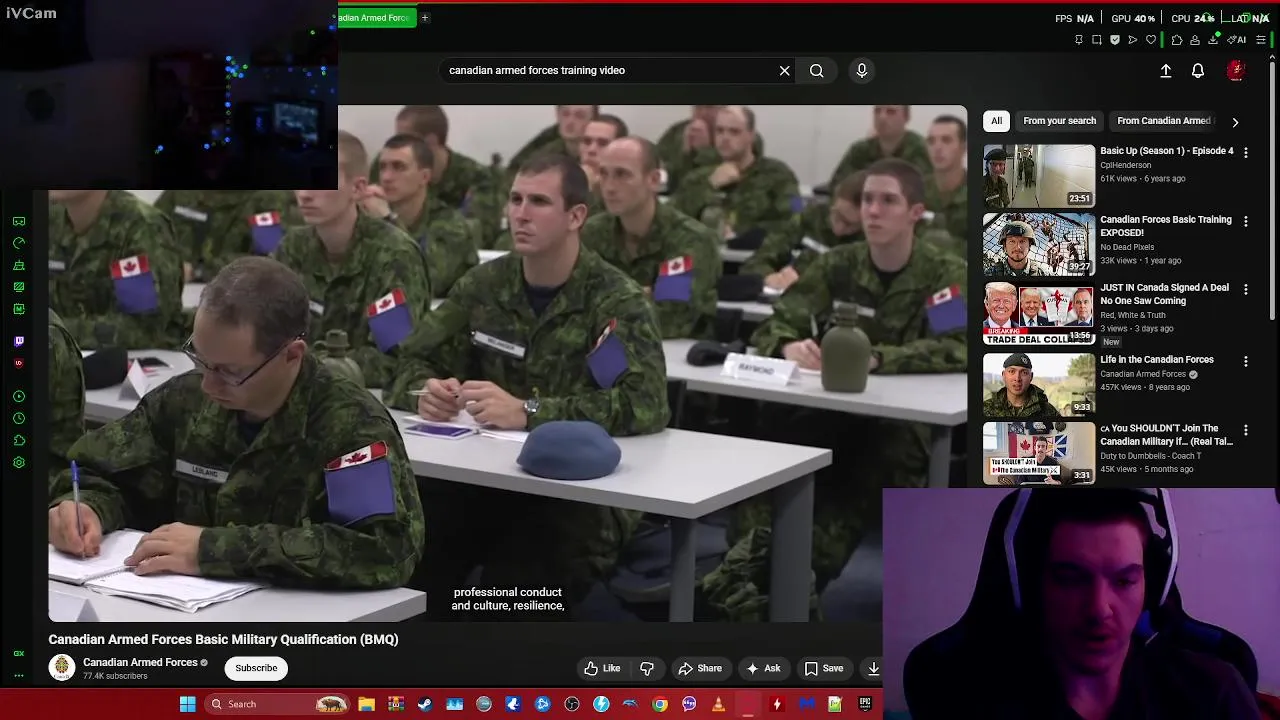Select the All filter chip

point(997,121)
